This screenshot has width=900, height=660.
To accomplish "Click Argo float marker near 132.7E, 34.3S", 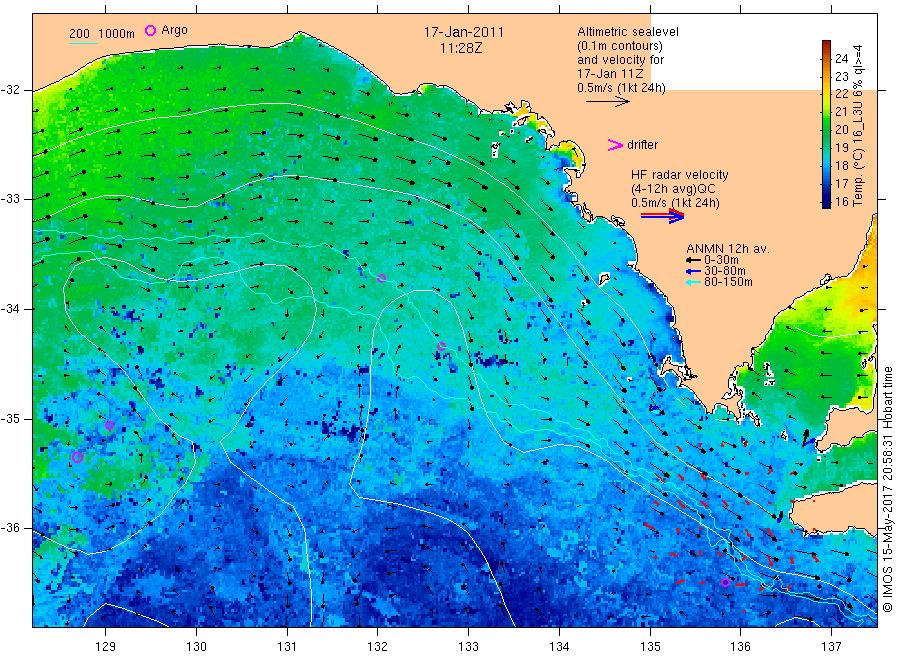I will [441, 346].
